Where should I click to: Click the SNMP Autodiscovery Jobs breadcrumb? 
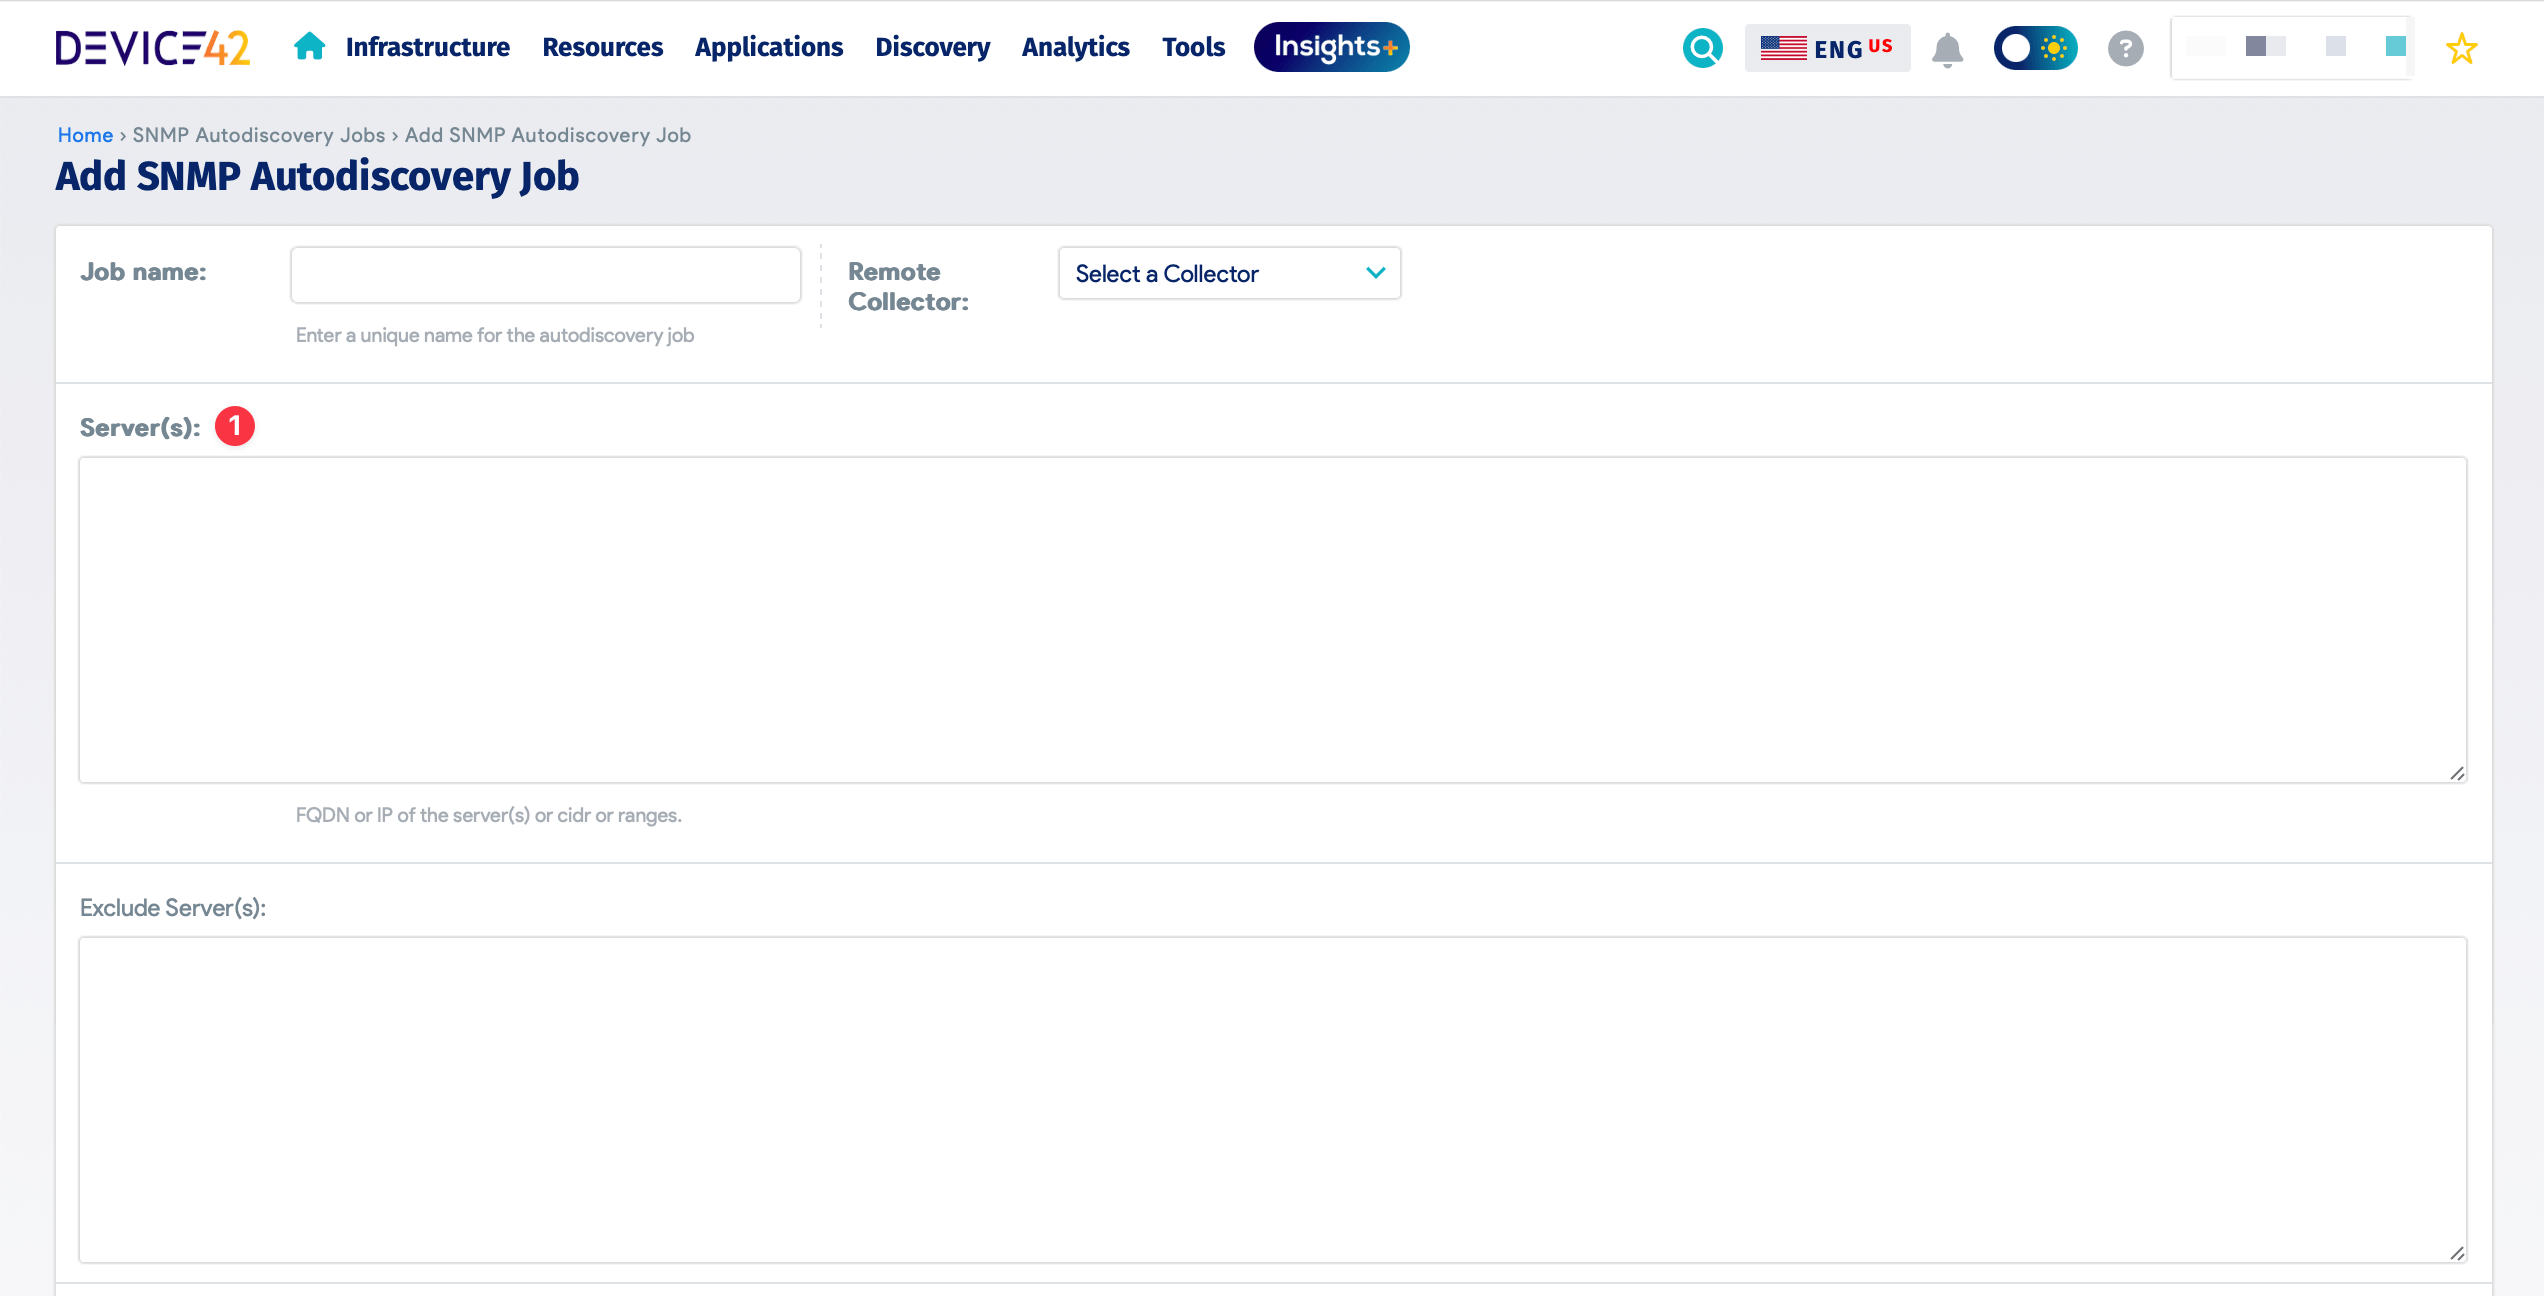tap(258, 135)
